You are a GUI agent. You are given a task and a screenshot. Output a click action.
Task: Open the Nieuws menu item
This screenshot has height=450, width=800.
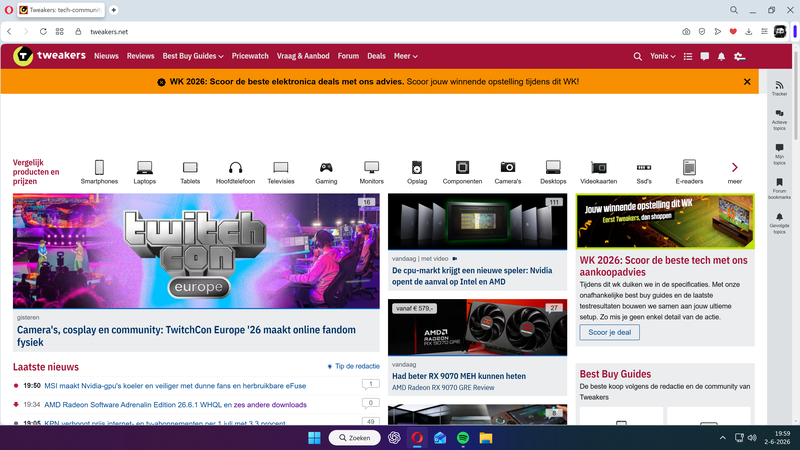click(x=106, y=56)
